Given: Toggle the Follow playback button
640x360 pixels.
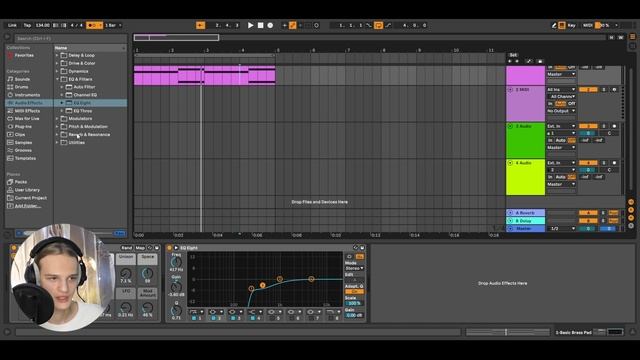Looking at the screenshot, I should pos(200,25).
